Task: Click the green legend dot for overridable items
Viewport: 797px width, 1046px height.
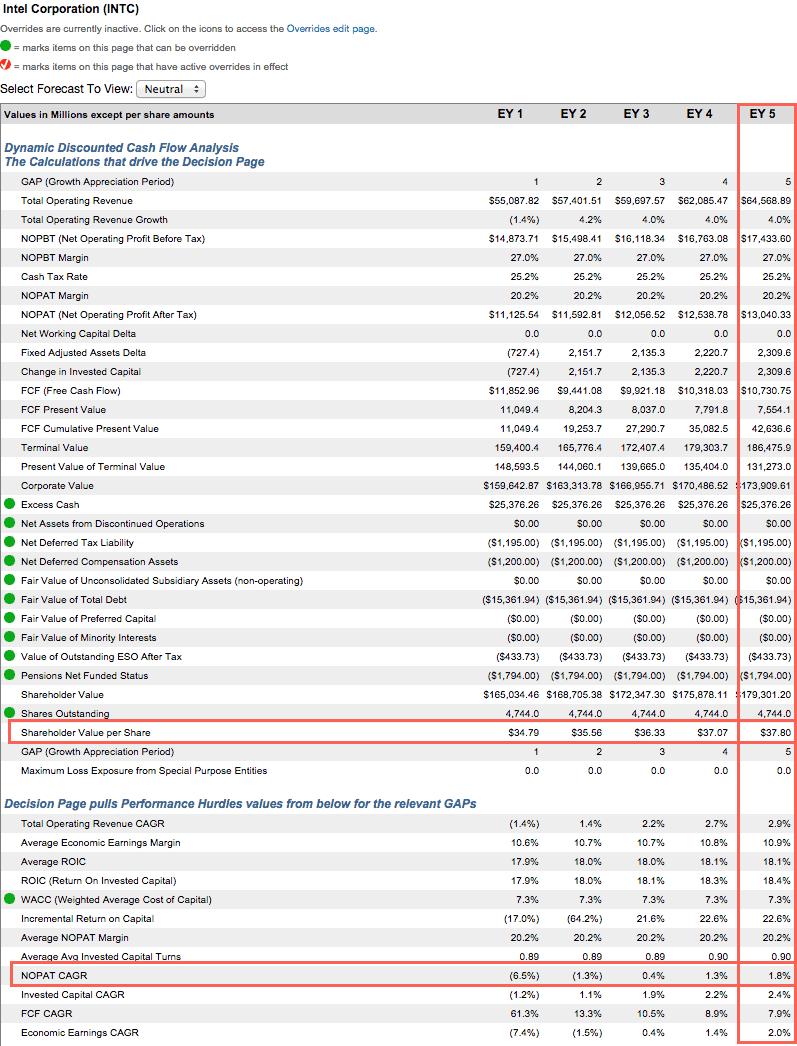Action: [5, 47]
